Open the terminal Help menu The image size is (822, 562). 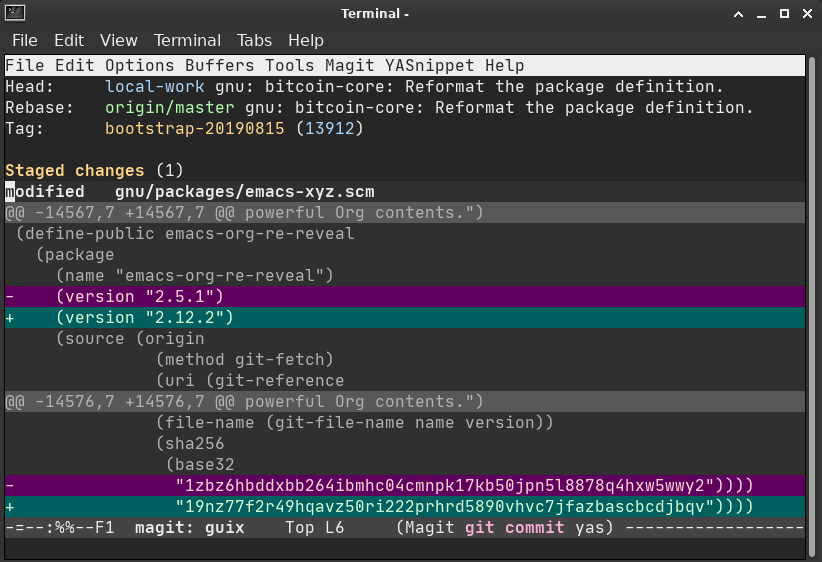[306, 40]
